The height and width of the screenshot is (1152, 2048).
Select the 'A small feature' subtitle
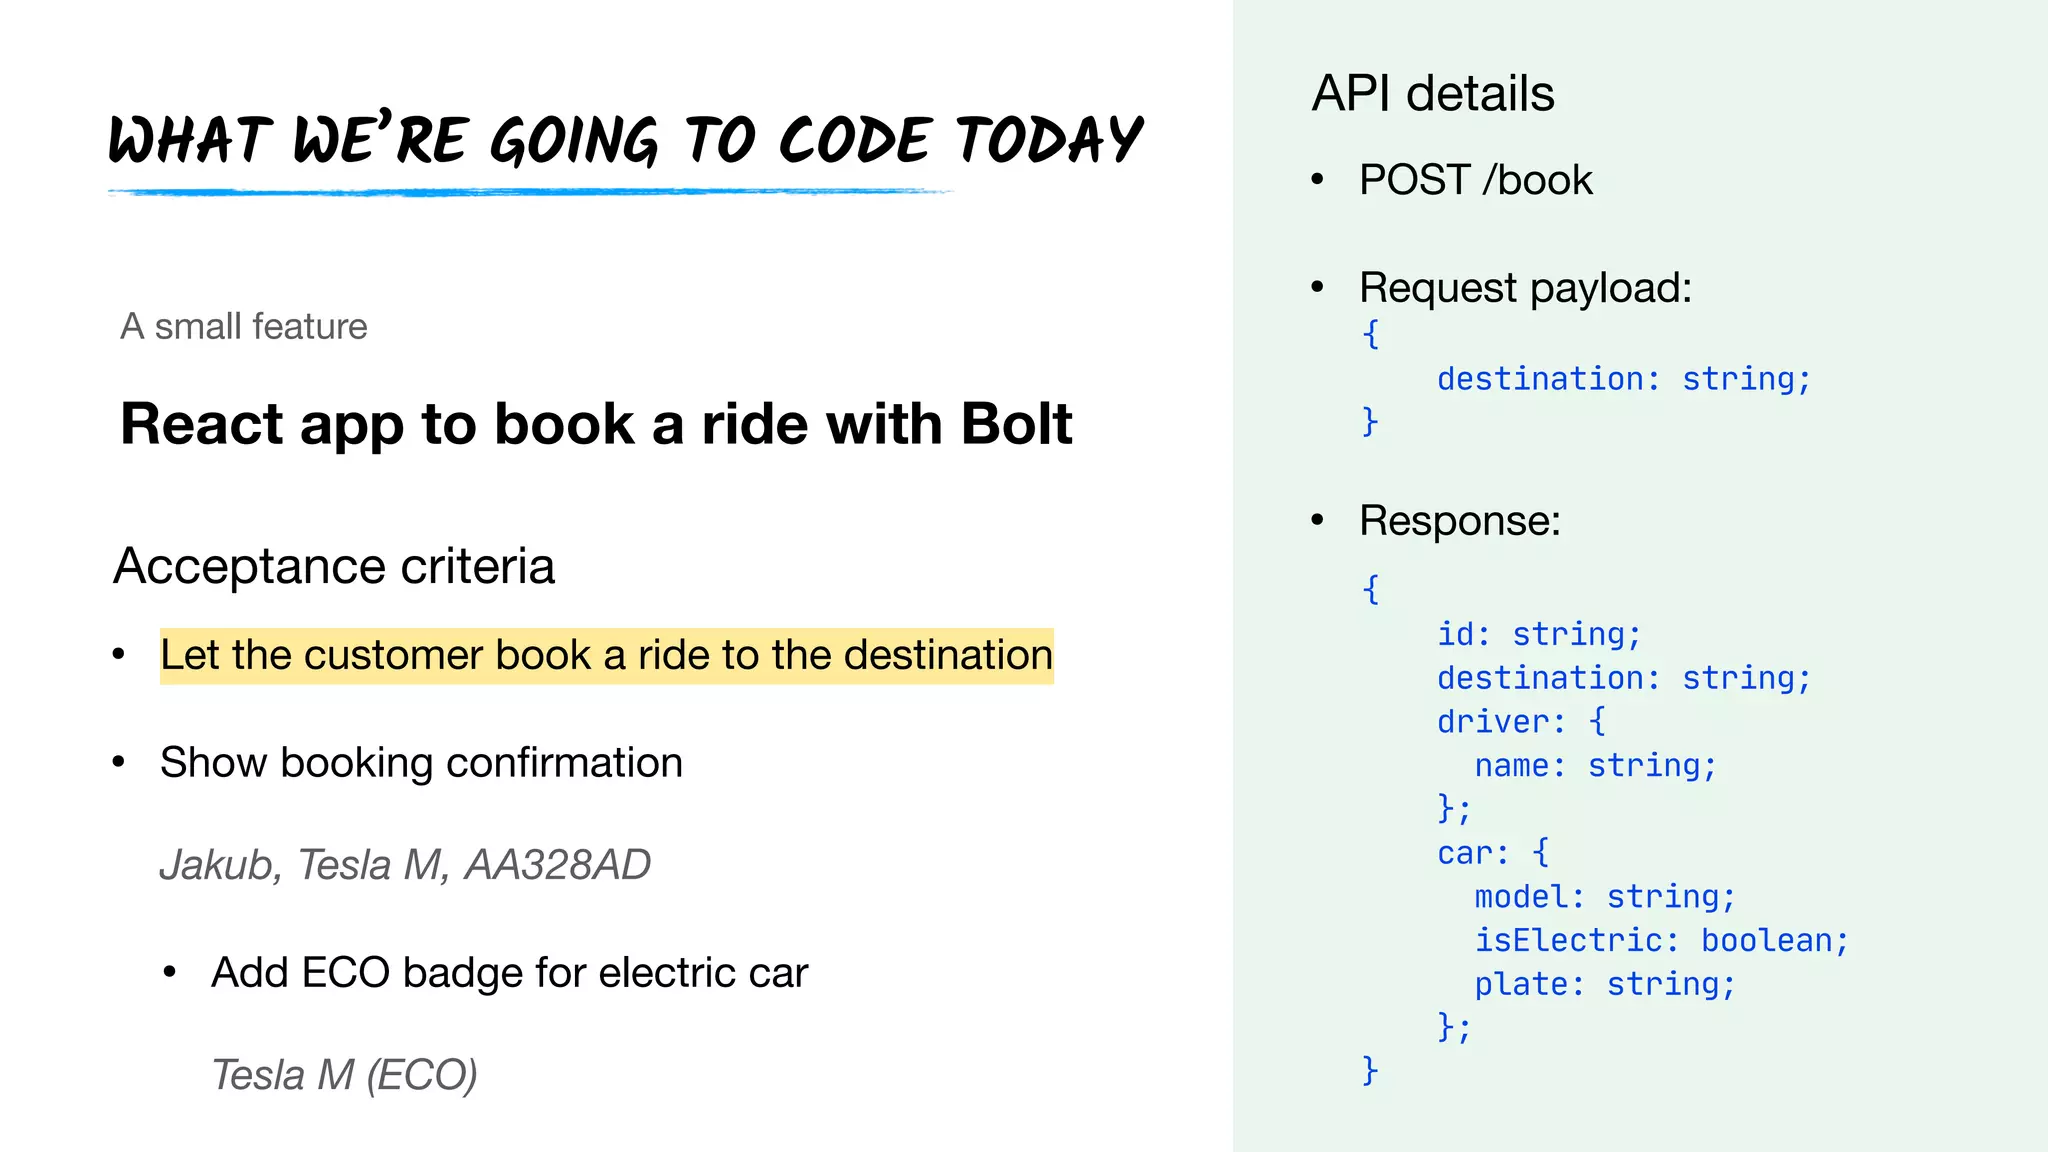tap(244, 327)
